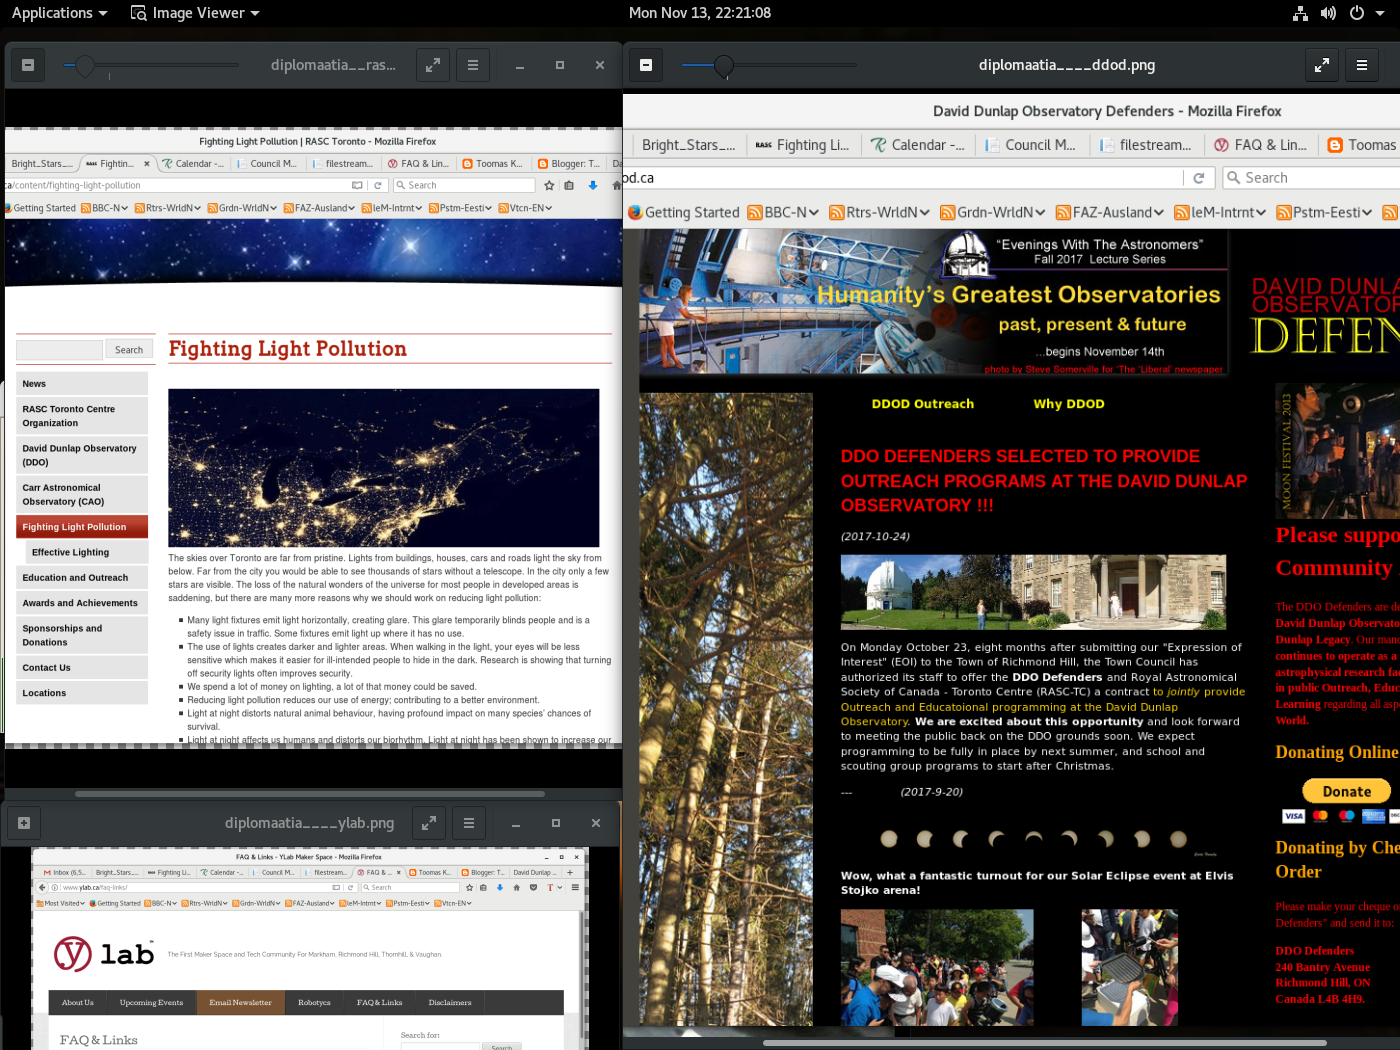Select the filestream tab in the ddod.png screenshot

pyautogui.click(x=1147, y=145)
